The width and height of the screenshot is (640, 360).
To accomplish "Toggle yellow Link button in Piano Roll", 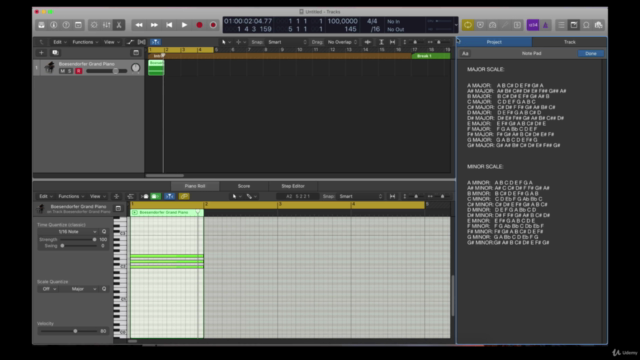I will pos(184,196).
